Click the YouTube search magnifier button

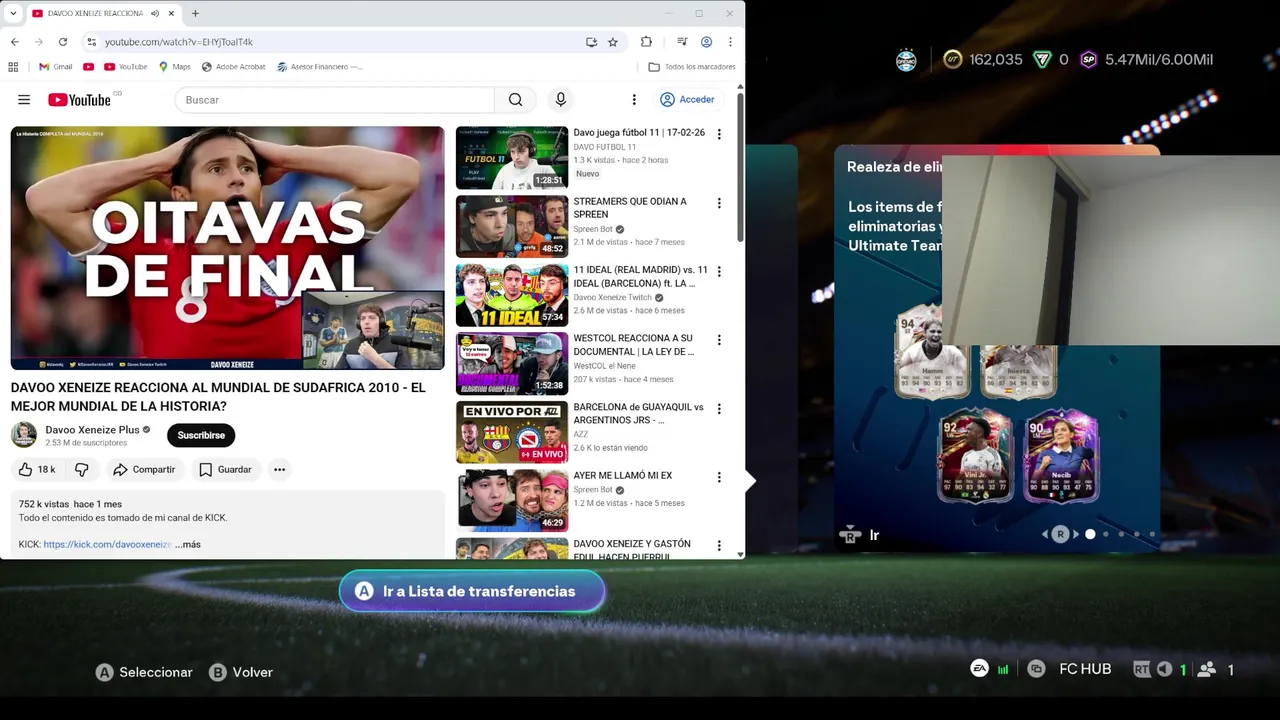[x=515, y=100]
